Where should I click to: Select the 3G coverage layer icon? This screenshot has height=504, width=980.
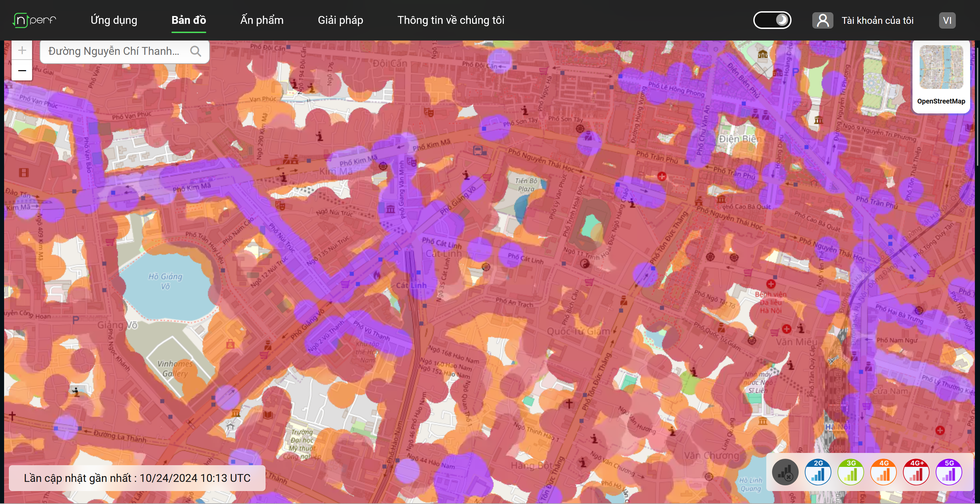(850, 472)
